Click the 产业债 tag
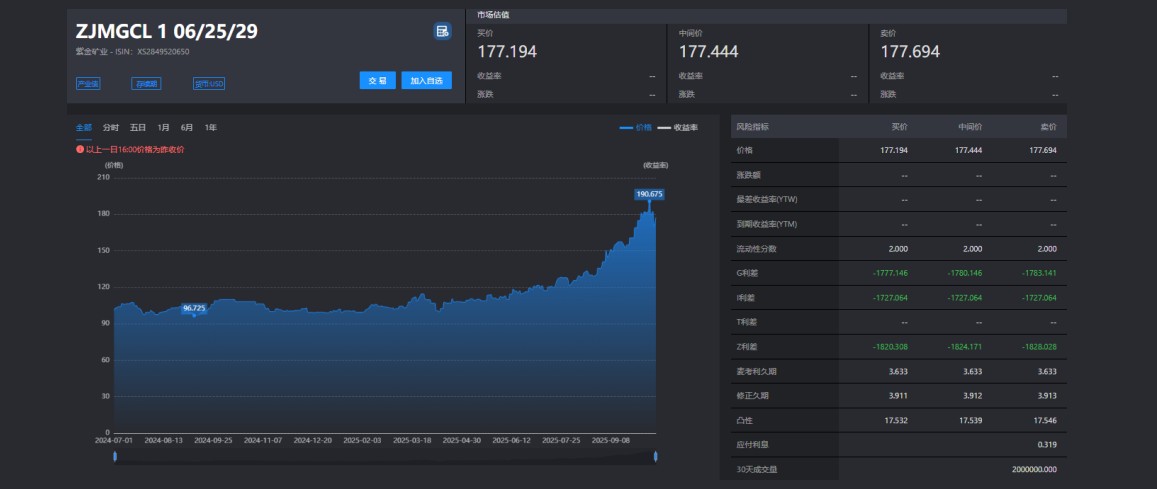The image size is (1157, 489). [88, 84]
